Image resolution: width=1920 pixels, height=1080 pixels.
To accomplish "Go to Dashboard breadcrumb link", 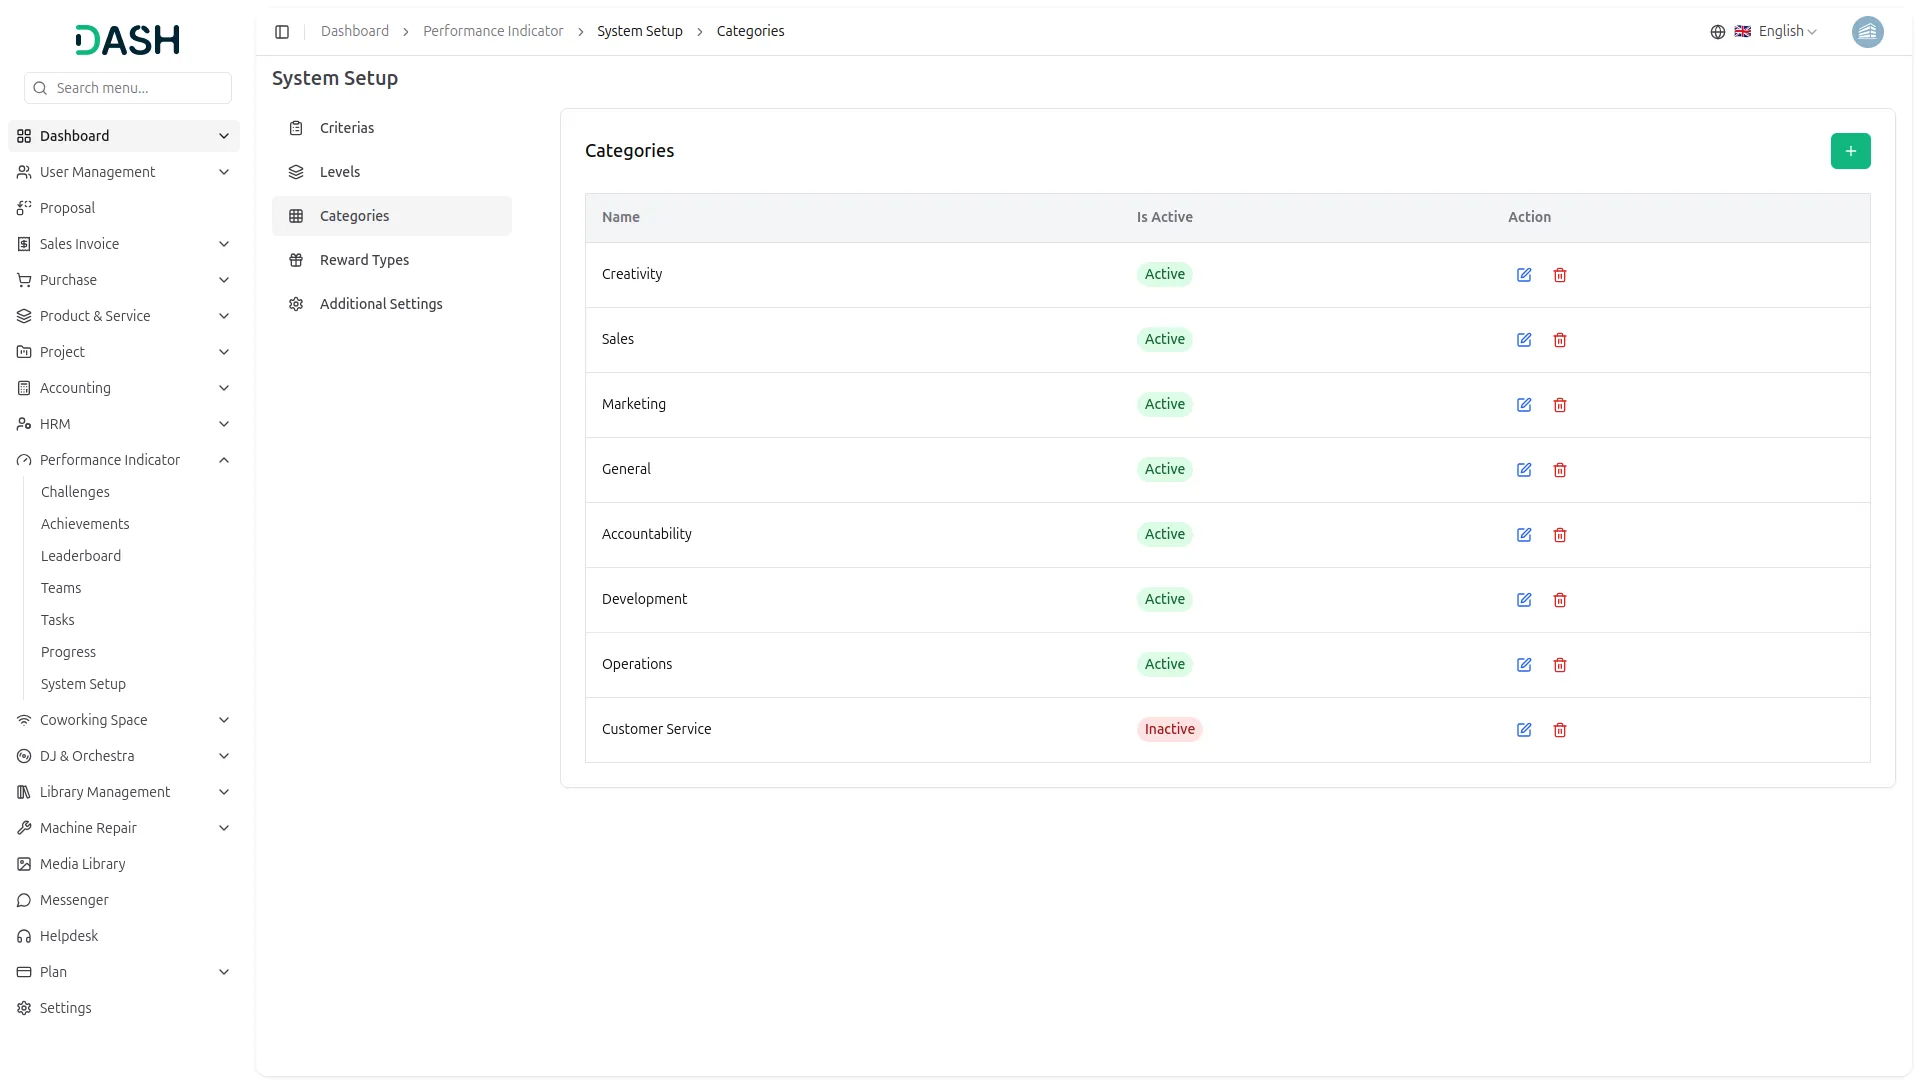I will point(354,32).
